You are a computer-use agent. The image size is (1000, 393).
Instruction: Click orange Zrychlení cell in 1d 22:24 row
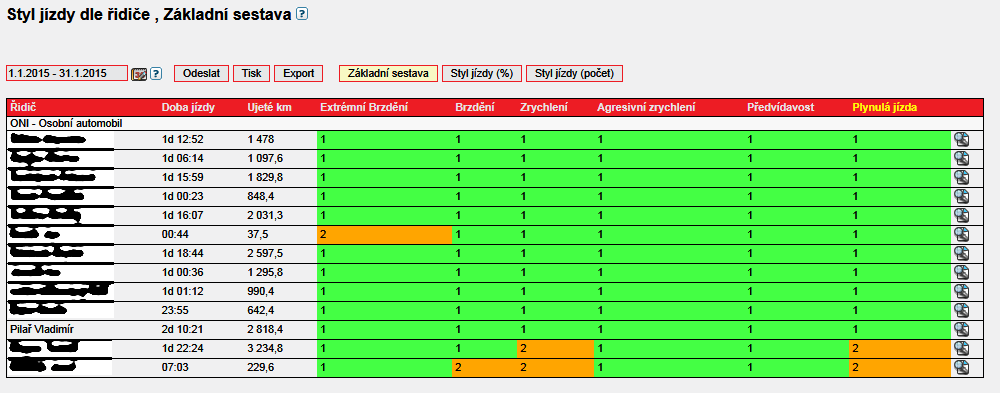555,349
